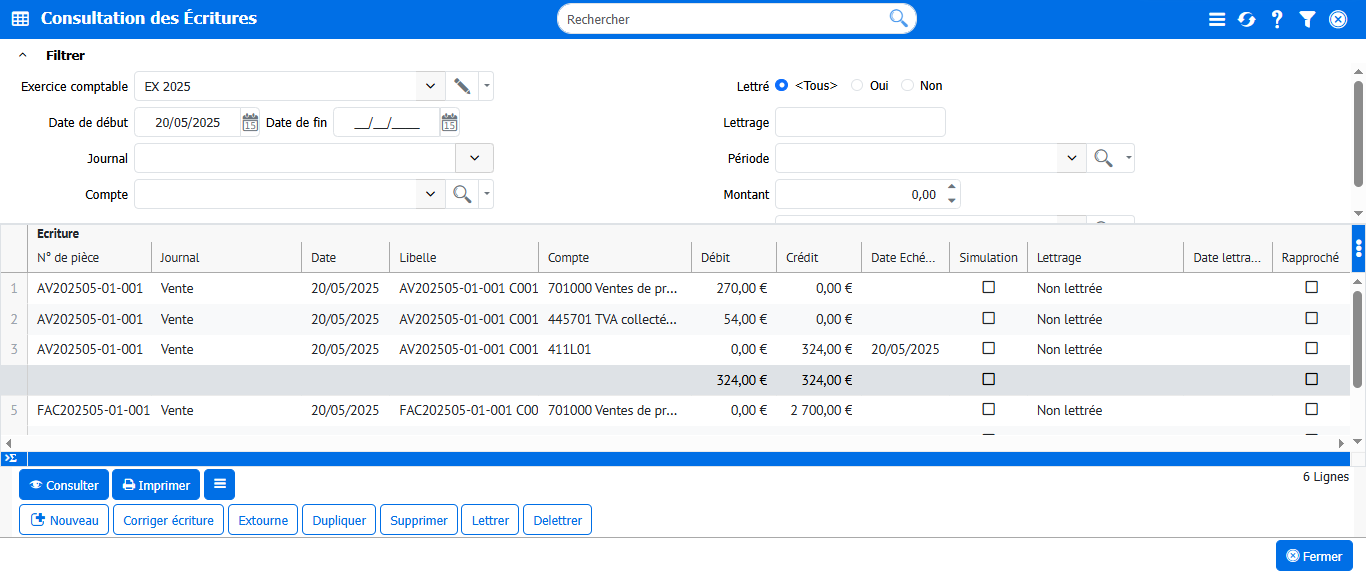Click pencil edit icon beside Exercice comptable

click(462, 86)
